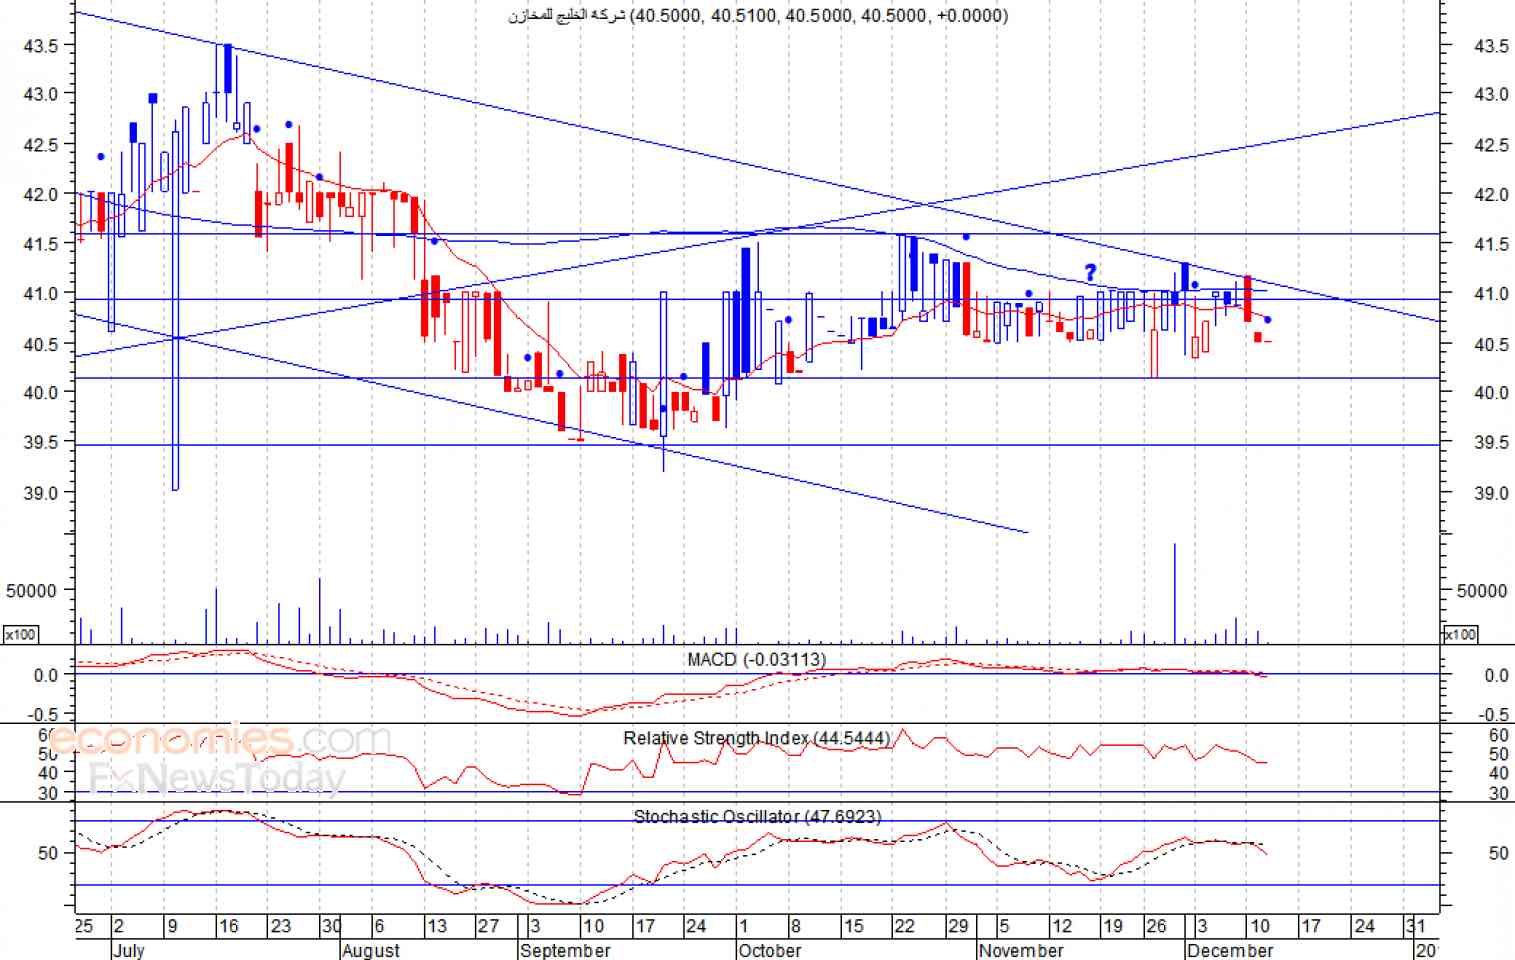Click date label 31 at end of axis
The width and height of the screenshot is (1515, 960).
tap(1415, 926)
